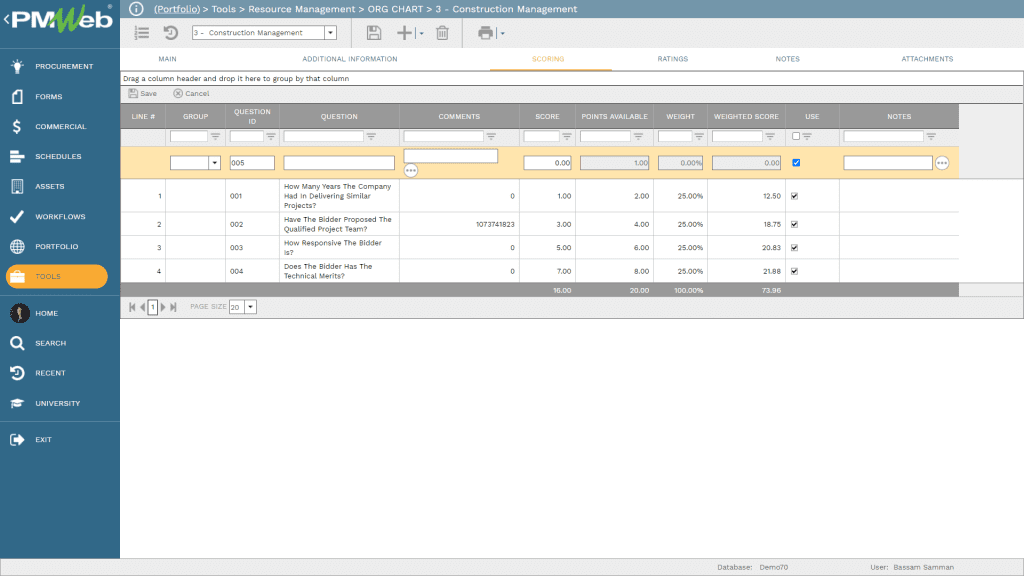This screenshot has width=1024, height=576.
Task: Select comment value 1073741823
Action: click(x=495, y=224)
